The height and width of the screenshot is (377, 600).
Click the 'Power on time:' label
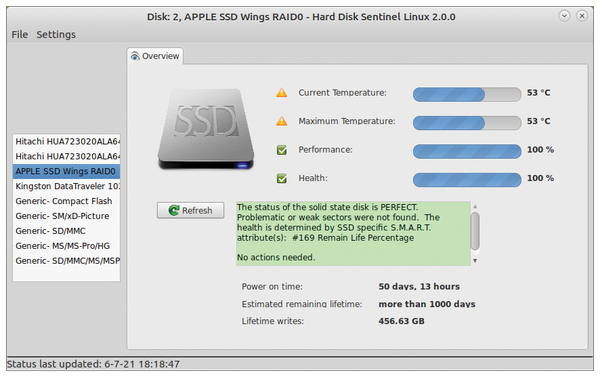(x=272, y=286)
